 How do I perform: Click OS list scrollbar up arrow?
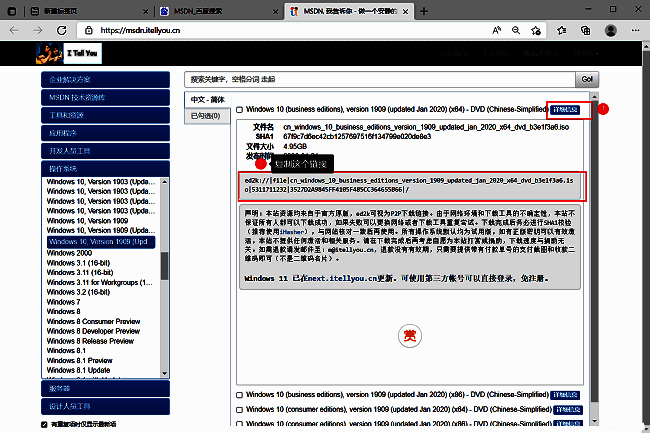coord(165,182)
